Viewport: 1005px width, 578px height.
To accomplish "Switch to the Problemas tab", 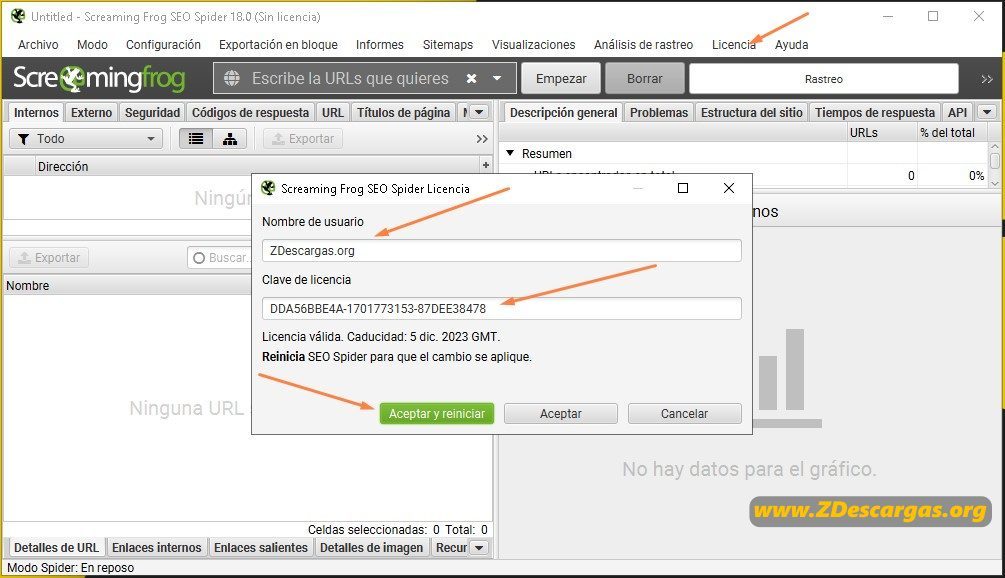I will [659, 113].
